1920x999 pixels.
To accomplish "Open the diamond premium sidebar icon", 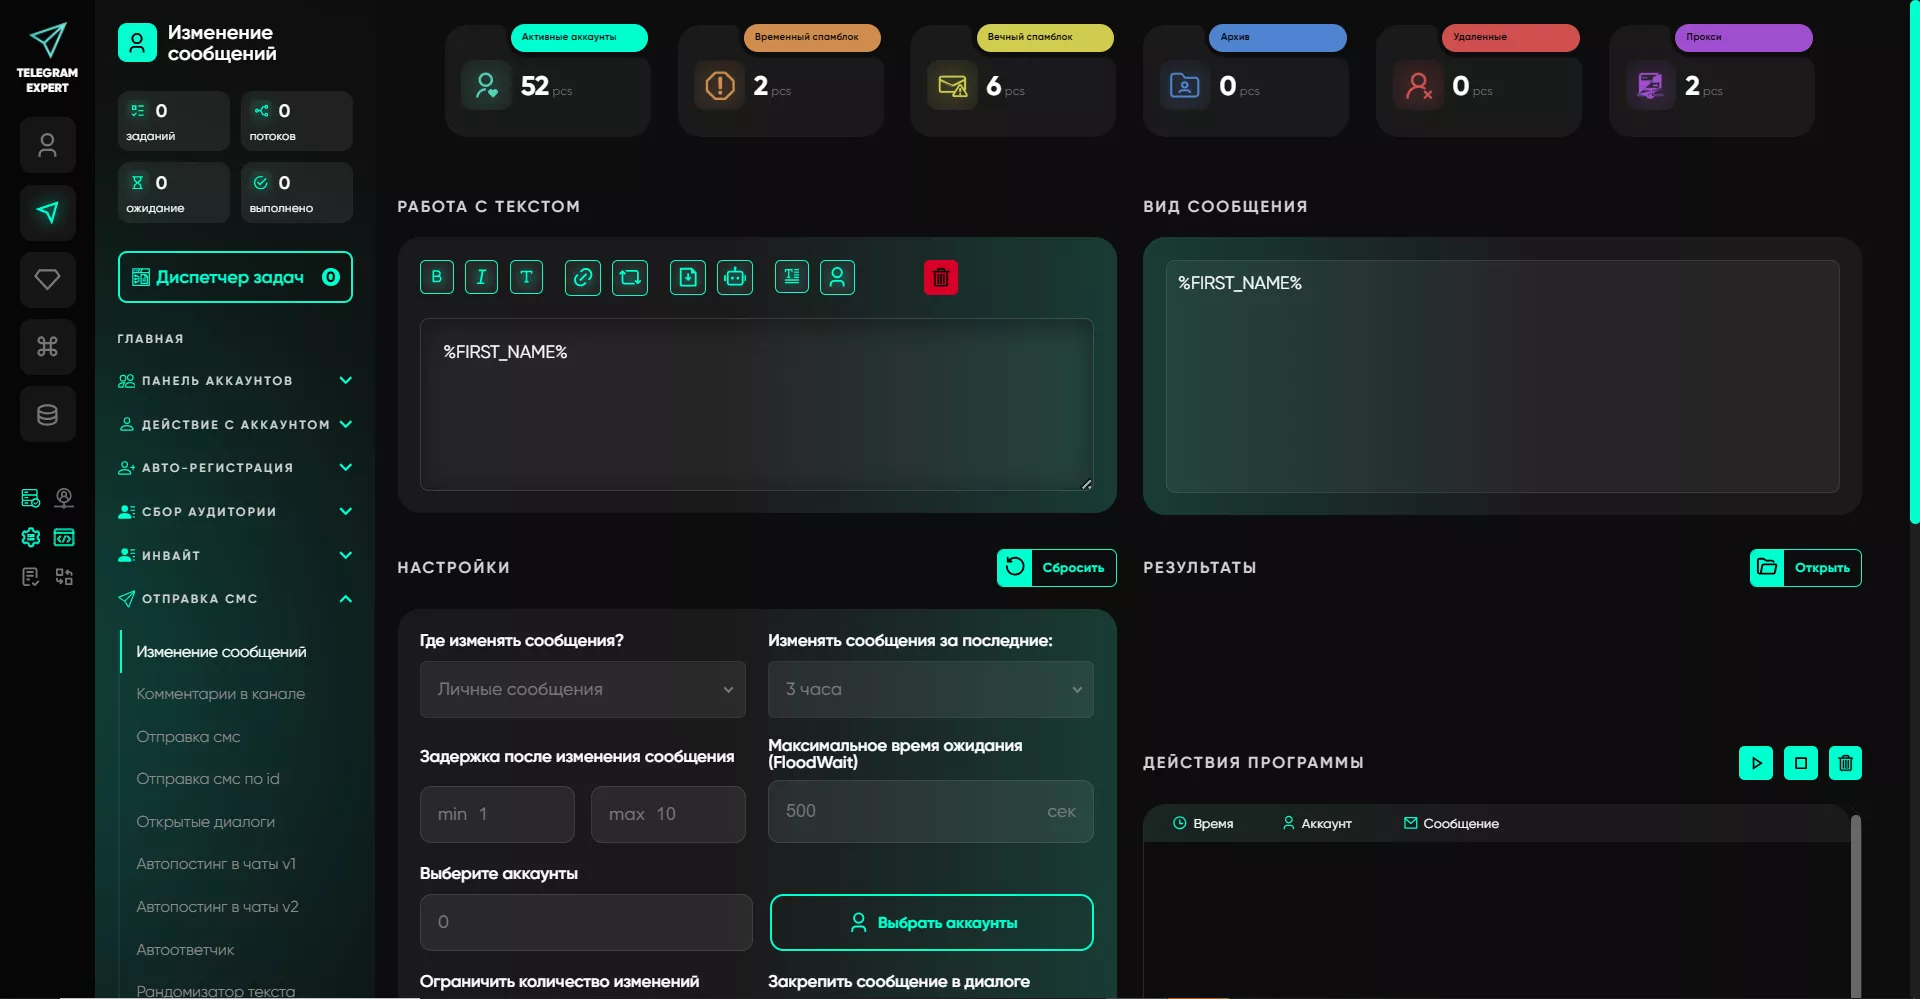I will [47, 279].
